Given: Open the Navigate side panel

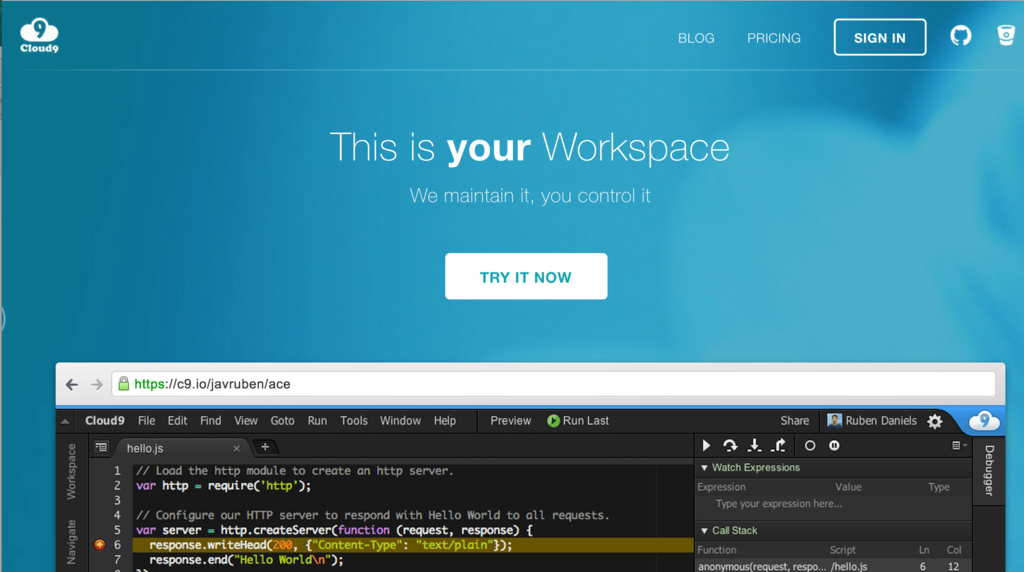Looking at the screenshot, I should [71, 541].
